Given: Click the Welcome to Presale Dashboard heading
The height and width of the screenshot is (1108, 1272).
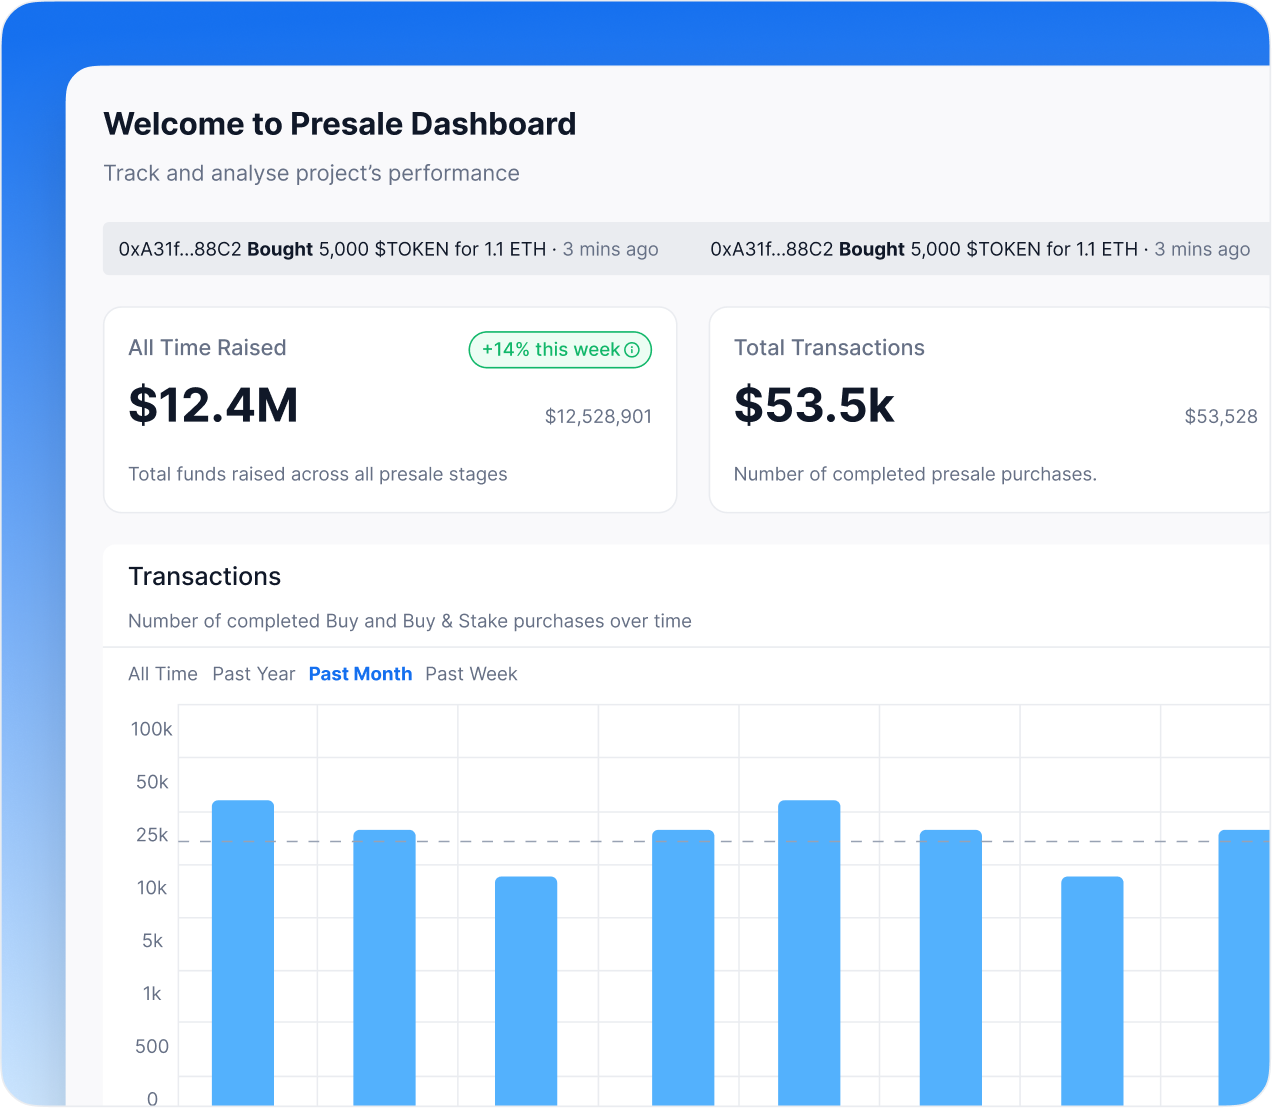Looking at the screenshot, I should click(x=340, y=124).
